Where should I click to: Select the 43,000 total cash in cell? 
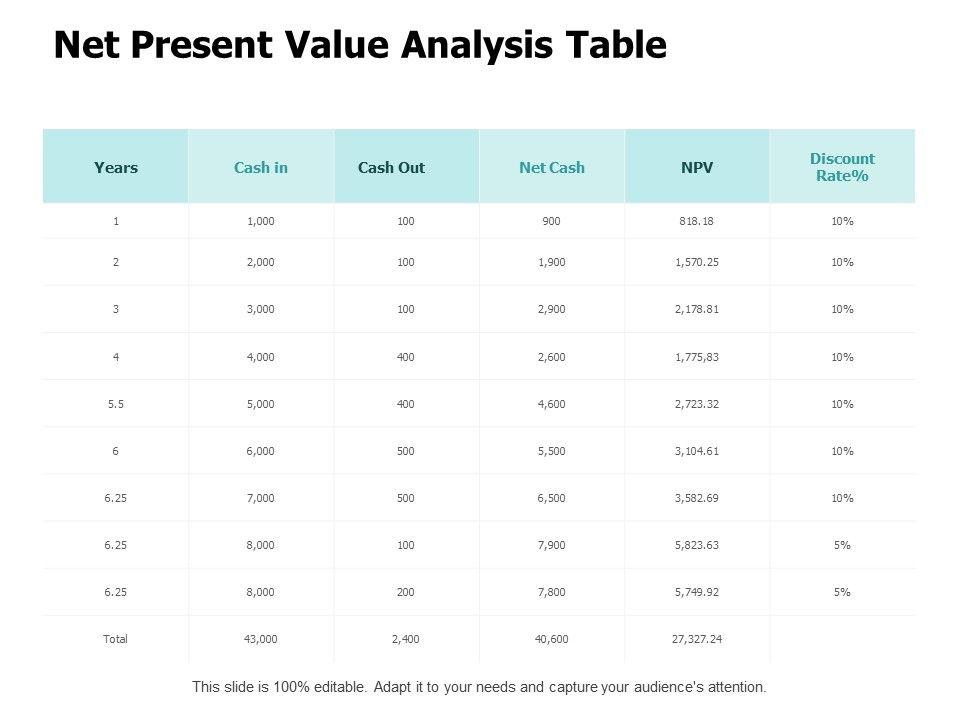(x=261, y=638)
